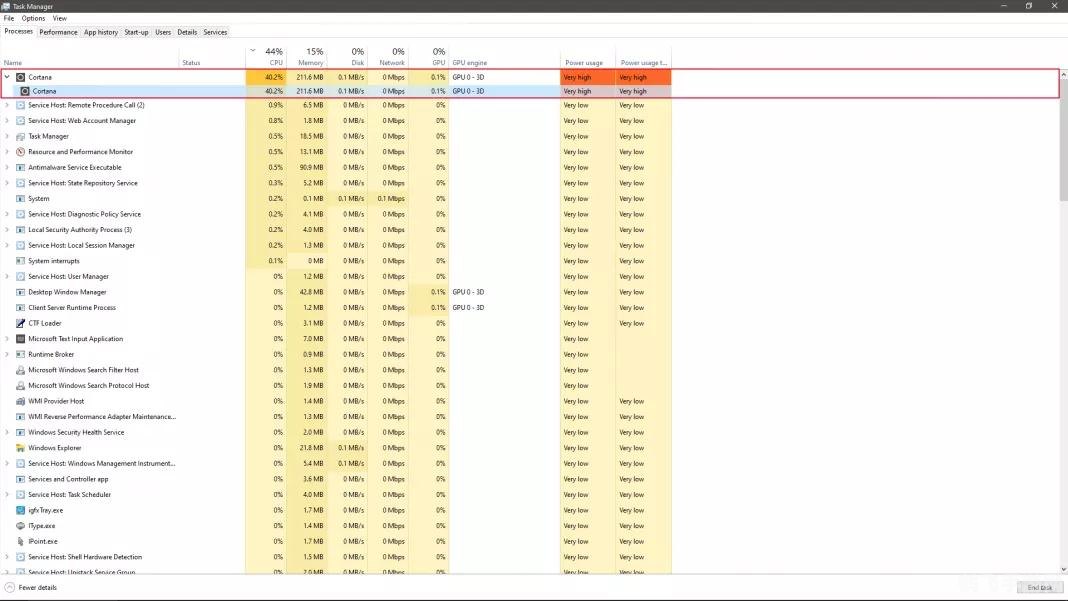Sort by the Disk column header
This screenshot has height=601, width=1068.
click(348, 57)
